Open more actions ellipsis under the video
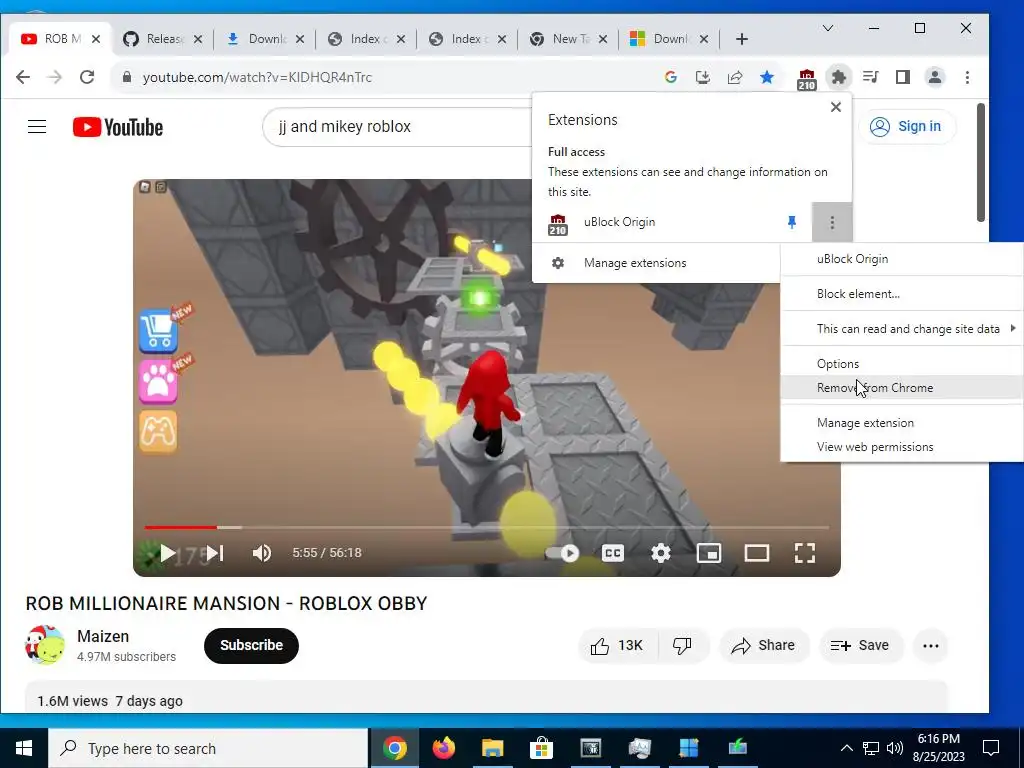The width and height of the screenshot is (1024, 768). tap(931, 646)
